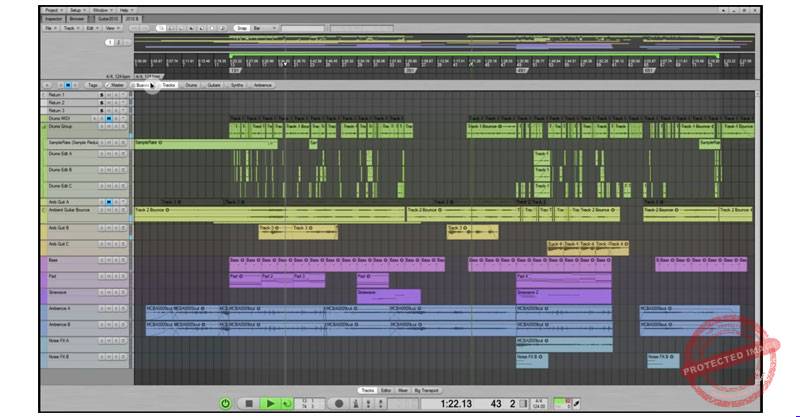
Task: Stop playback using the square Stop button
Action: 249,404
